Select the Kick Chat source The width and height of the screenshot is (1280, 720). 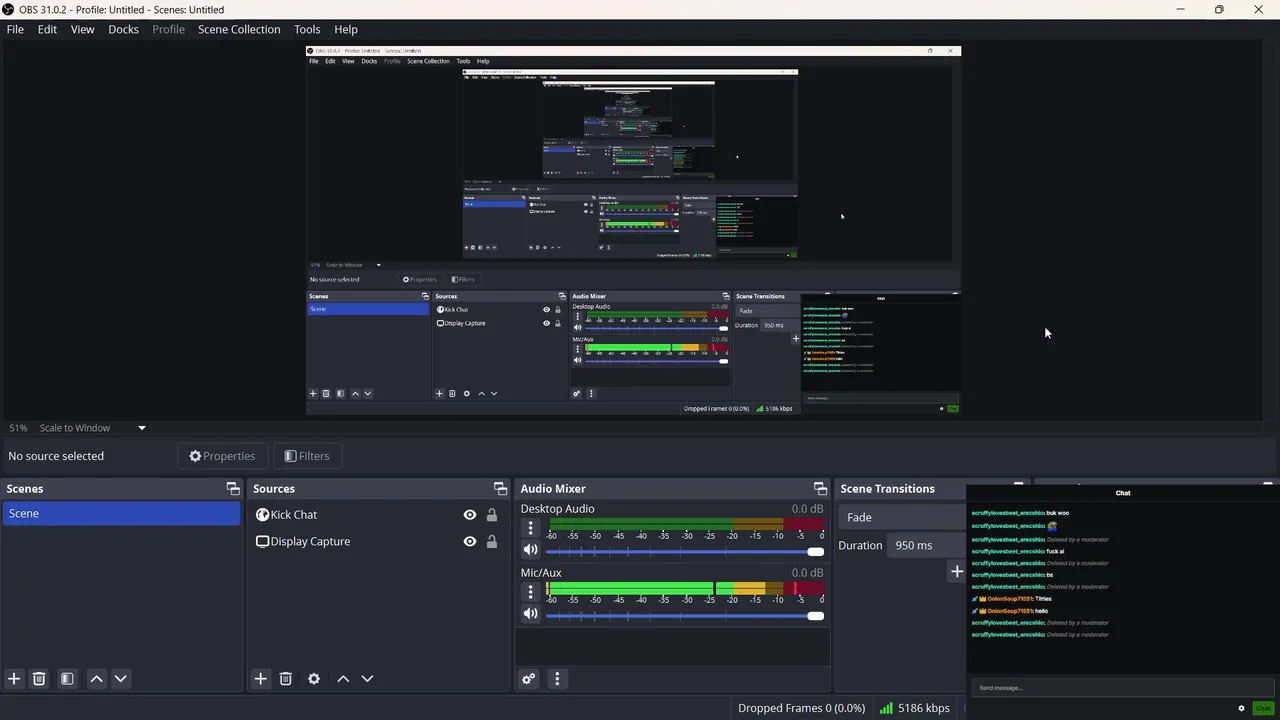[293, 515]
